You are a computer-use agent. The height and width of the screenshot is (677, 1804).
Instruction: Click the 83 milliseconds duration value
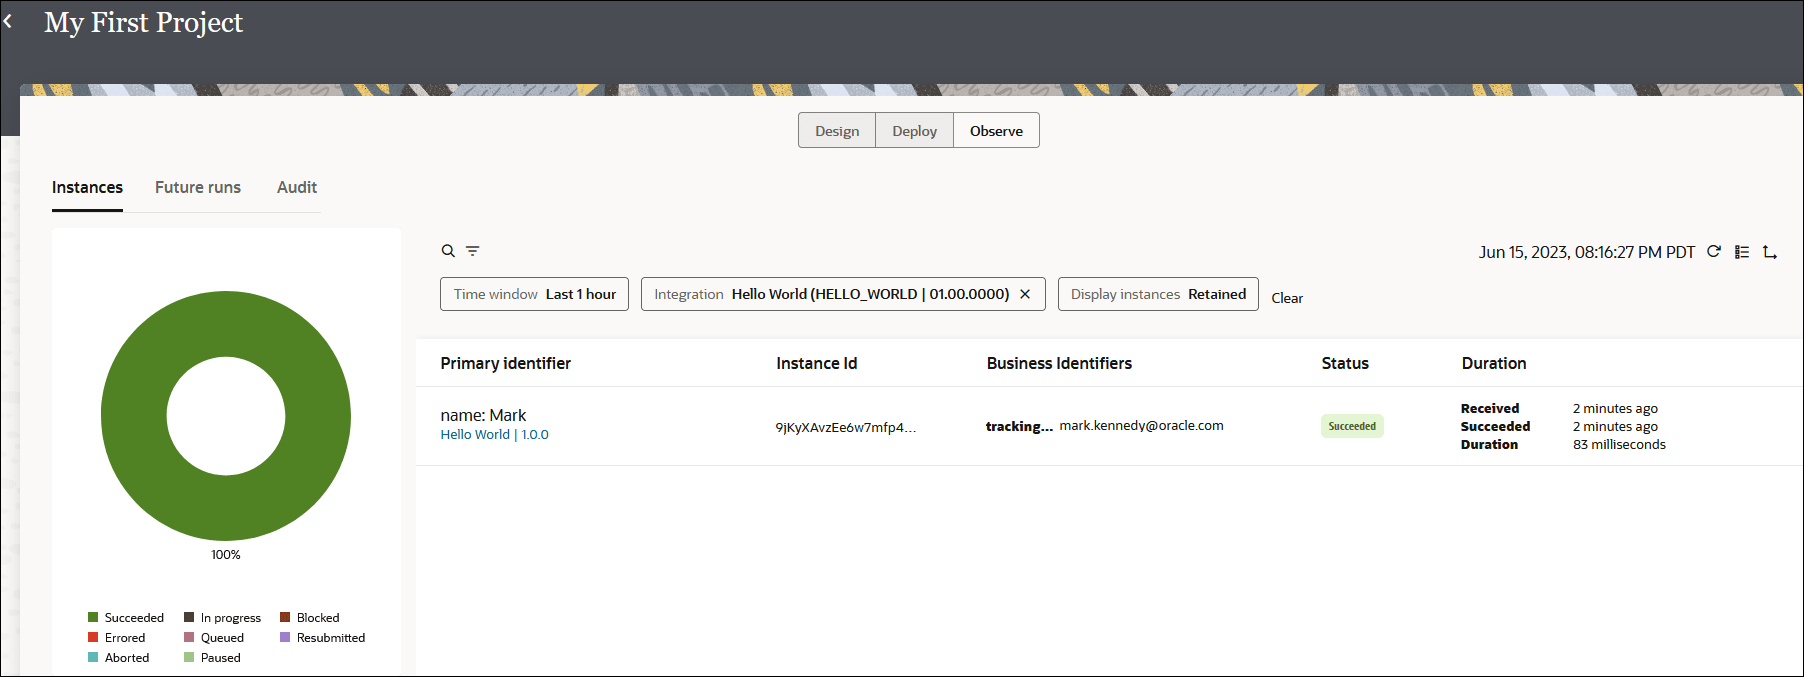click(1619, 444)
